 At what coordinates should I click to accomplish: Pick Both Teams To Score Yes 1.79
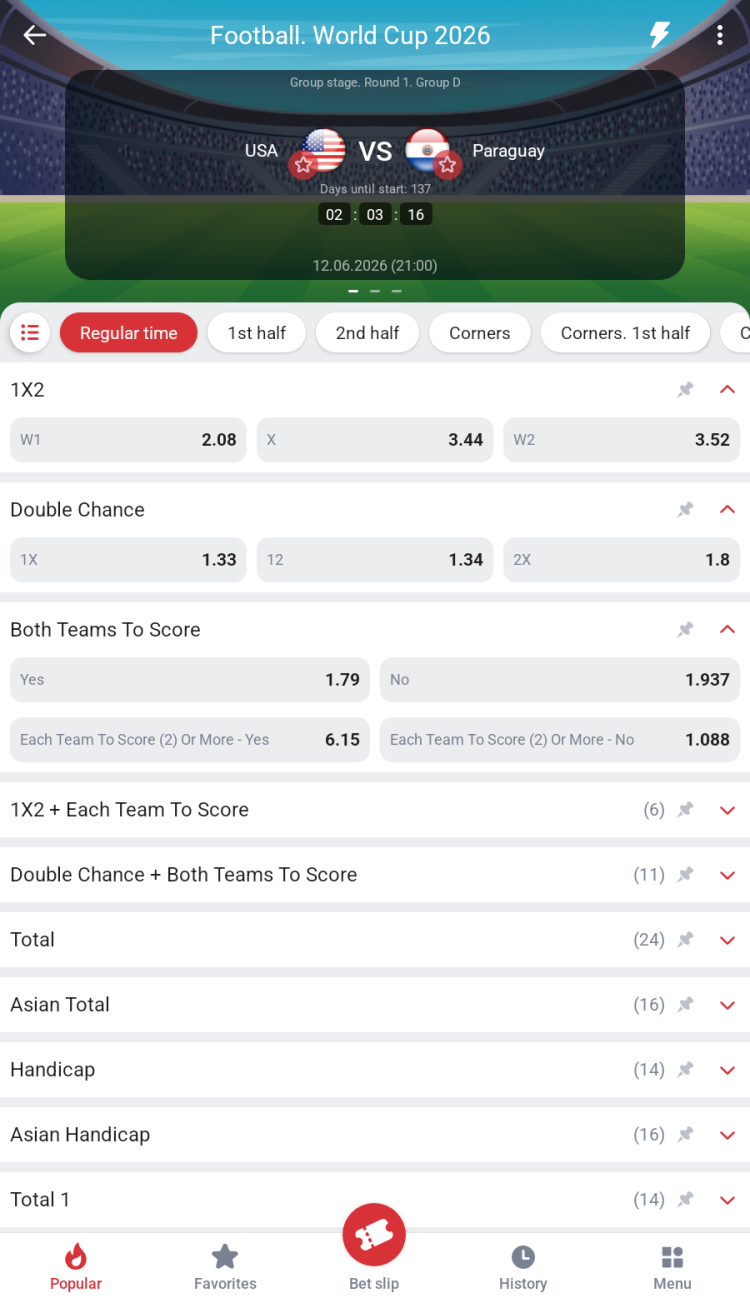click(190, 680)
